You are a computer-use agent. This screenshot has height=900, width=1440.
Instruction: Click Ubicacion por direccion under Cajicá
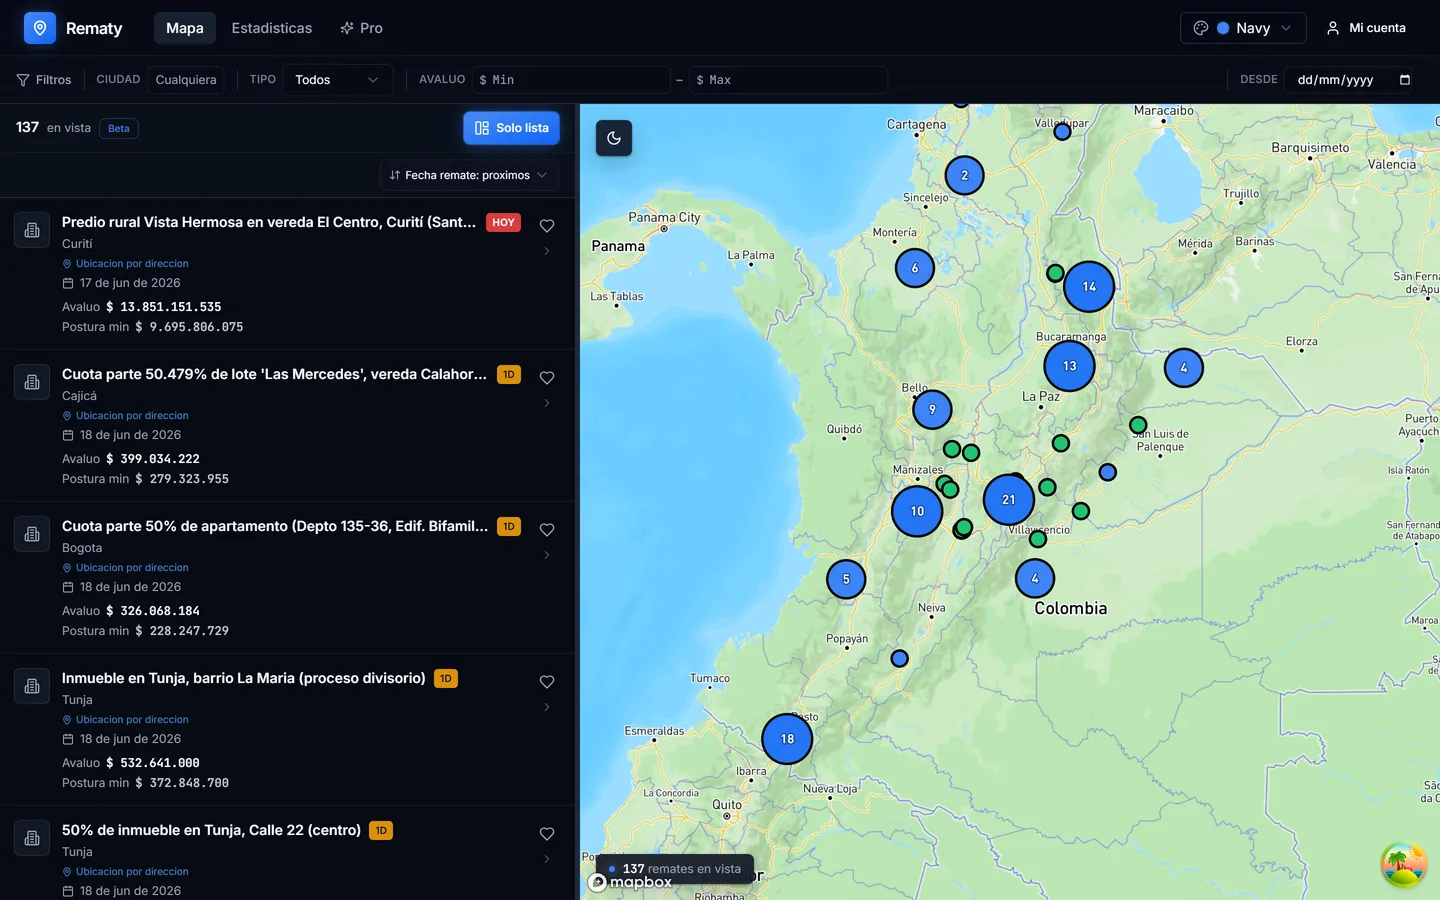(x=125, y=416)
